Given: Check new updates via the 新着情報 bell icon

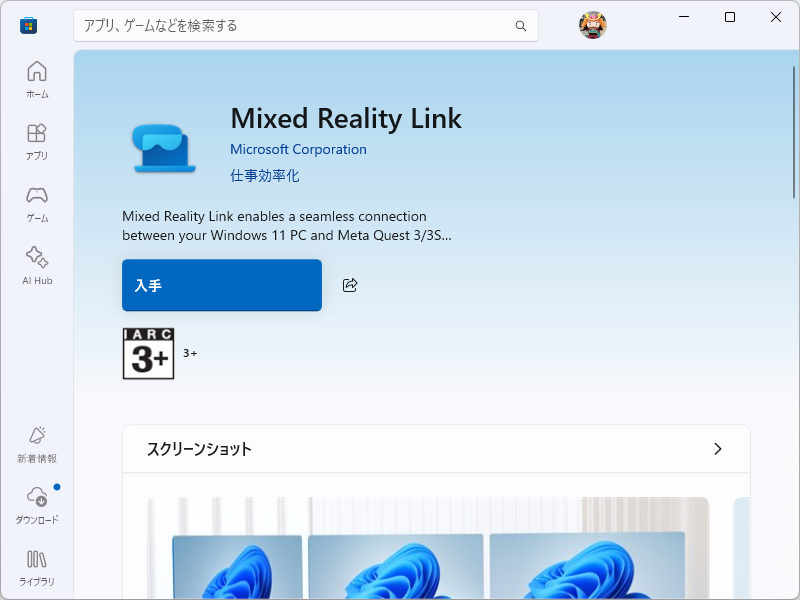Looking at the screenshot, I should pyautogui.click(x=36, y=440).
